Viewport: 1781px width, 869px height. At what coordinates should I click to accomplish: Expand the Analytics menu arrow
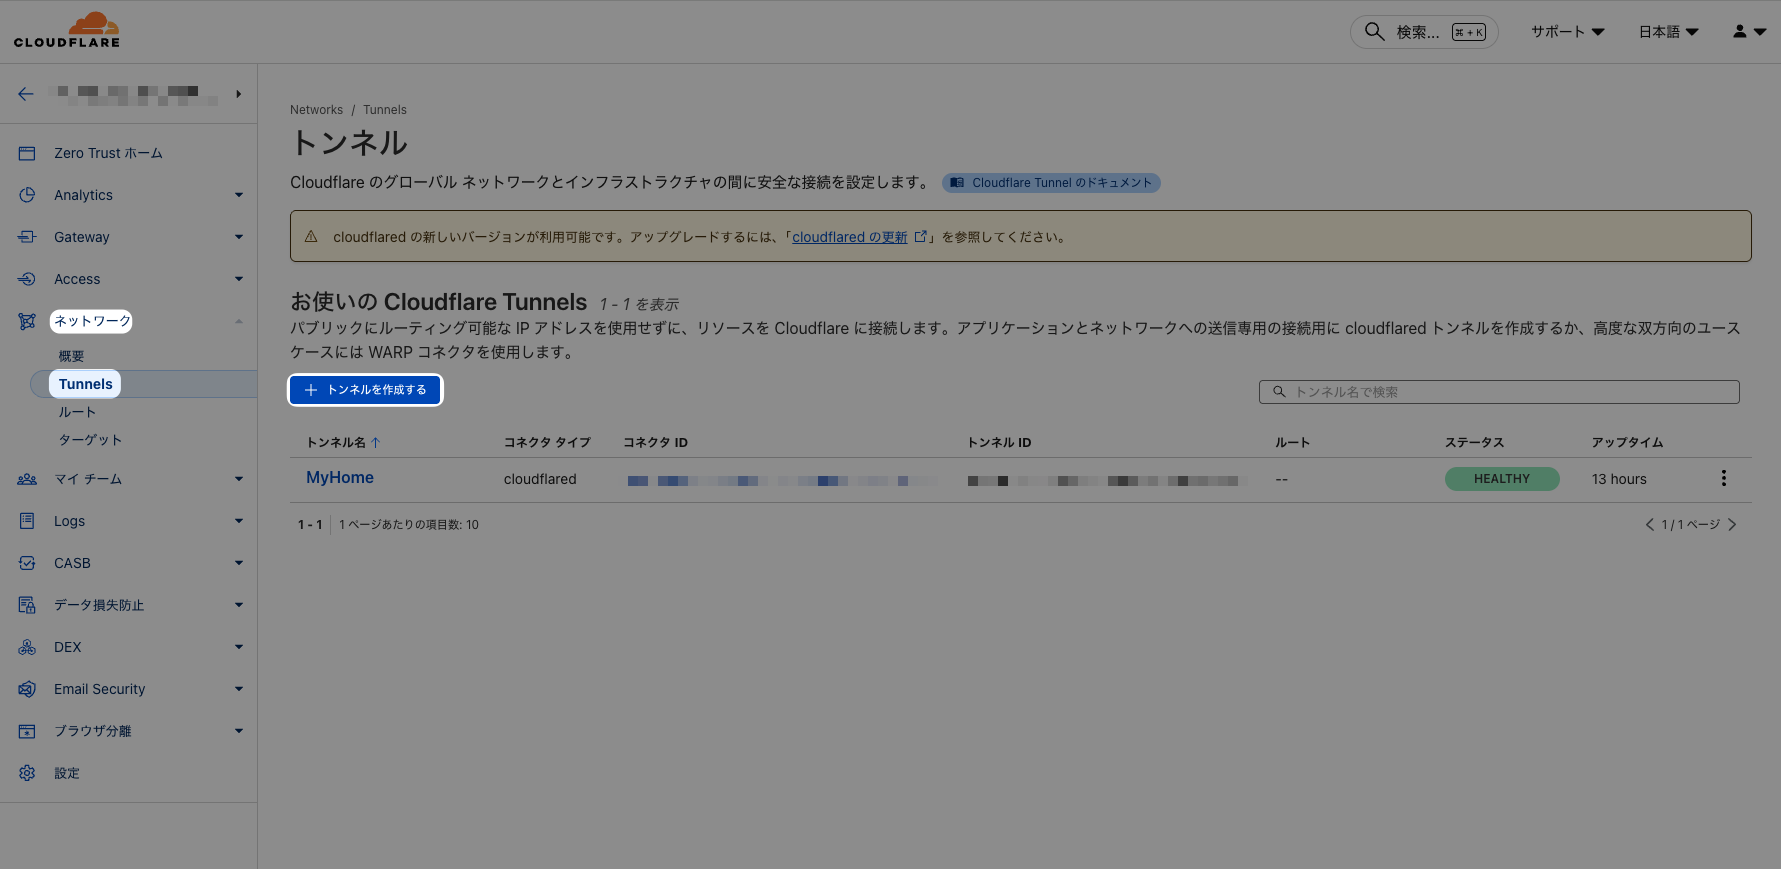pos(239,195)
